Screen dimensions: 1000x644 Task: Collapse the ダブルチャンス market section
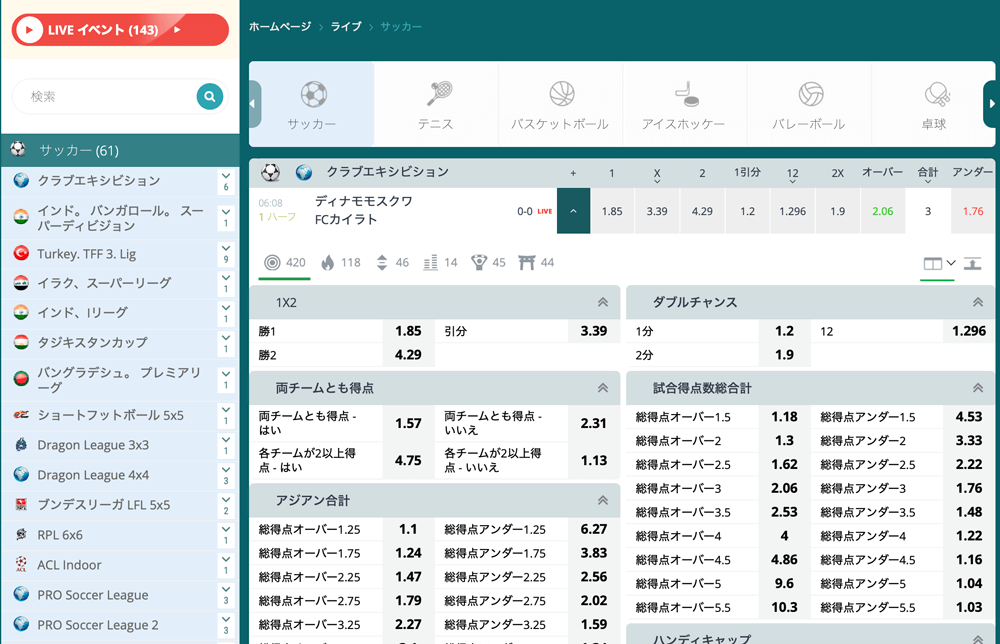[978, 302]
